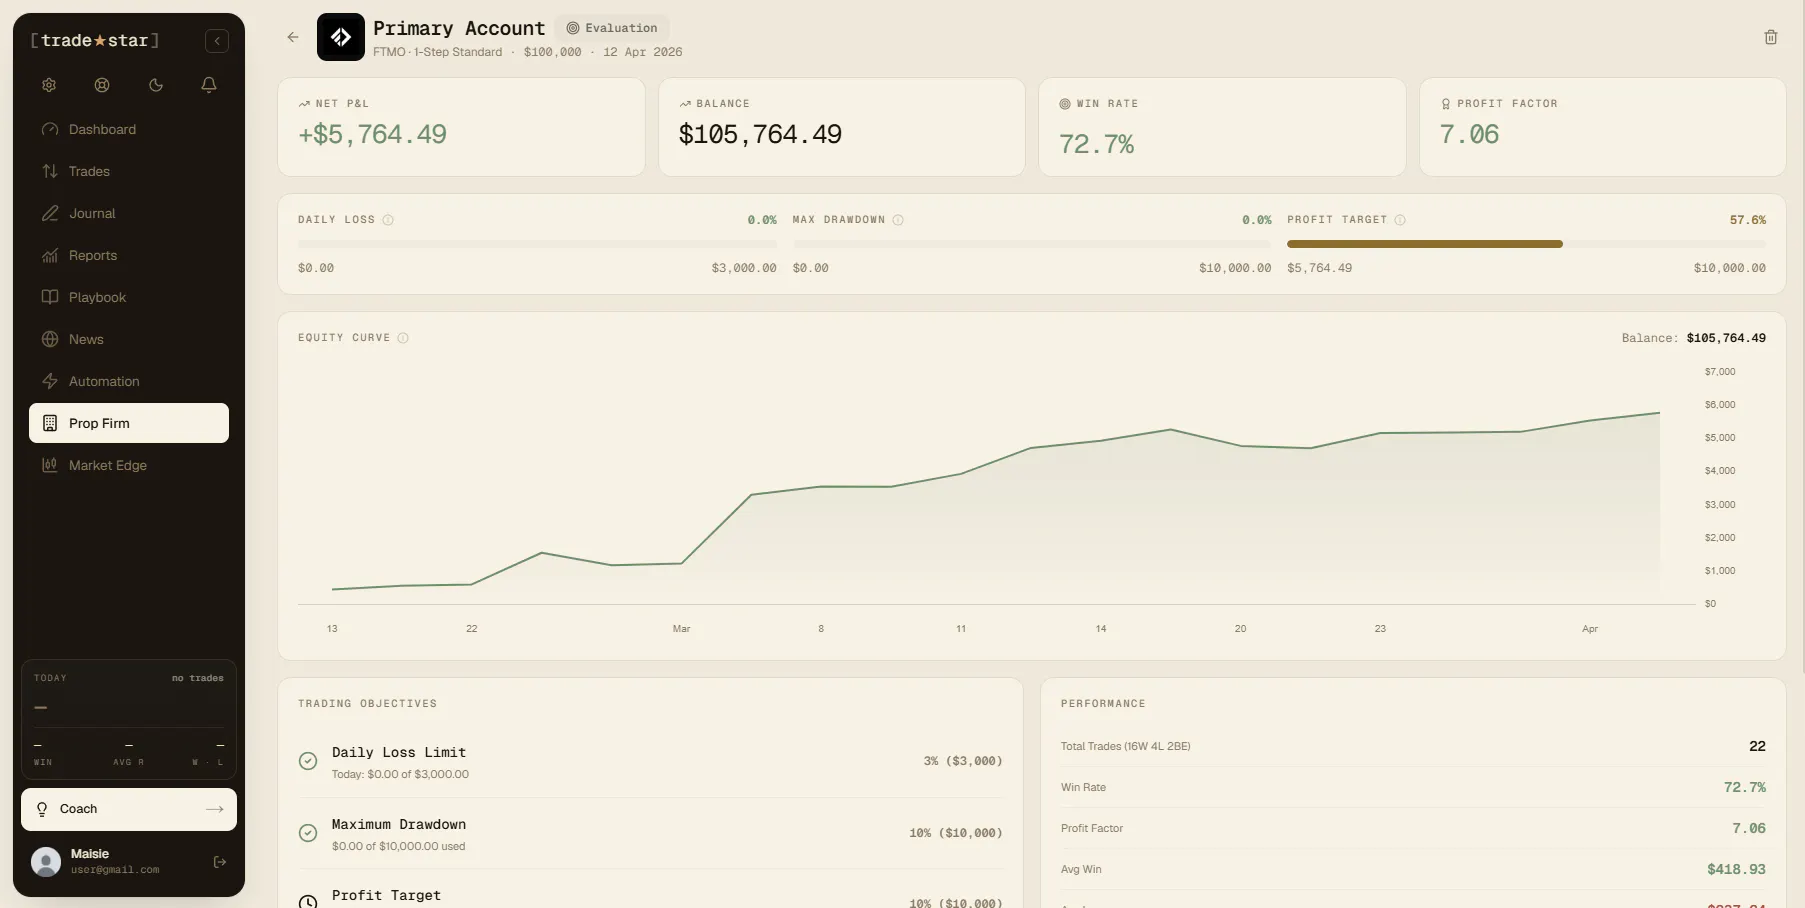
Task: Open Coach using its arrow
Action: 215,809
